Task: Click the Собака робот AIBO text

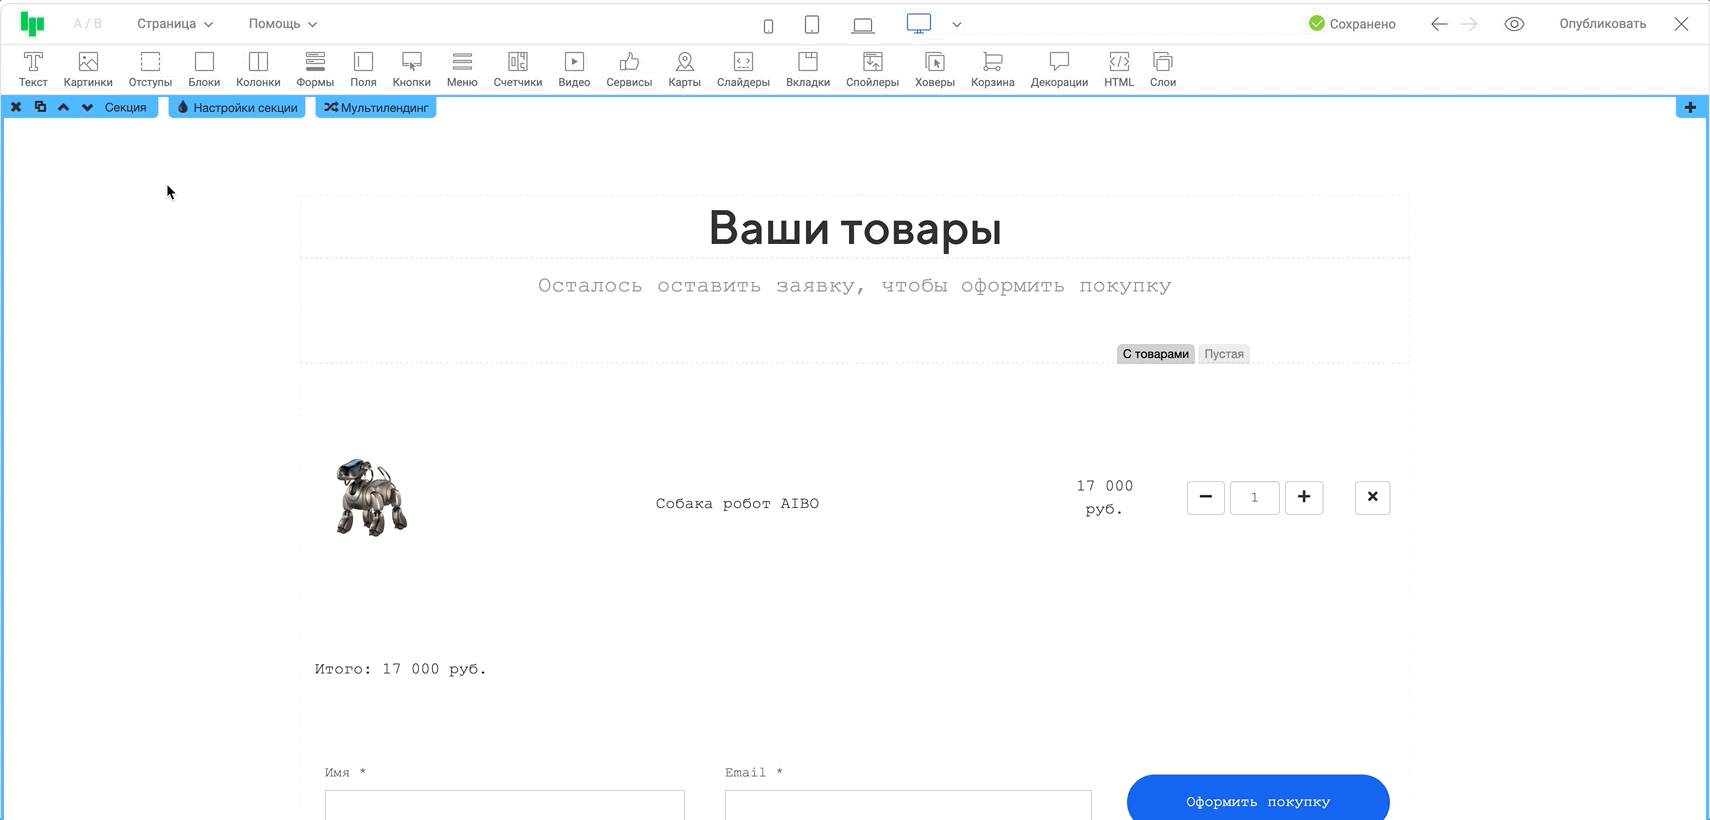Action: coord(737,504)
